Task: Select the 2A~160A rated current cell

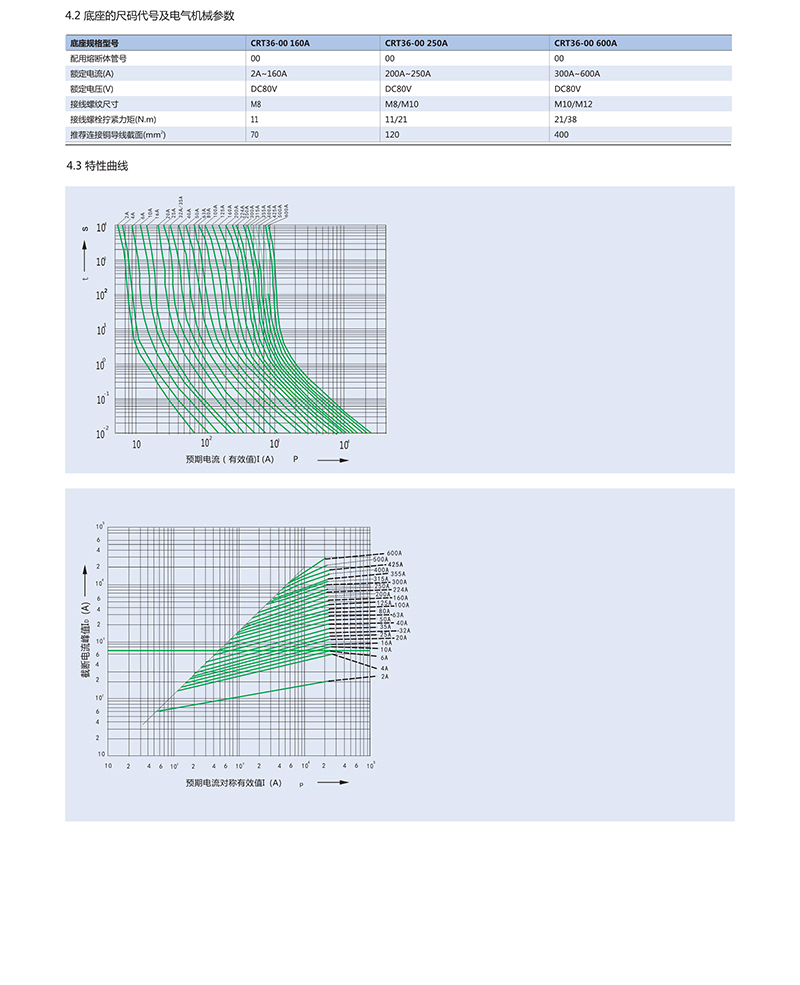Action: pos(269,73)
